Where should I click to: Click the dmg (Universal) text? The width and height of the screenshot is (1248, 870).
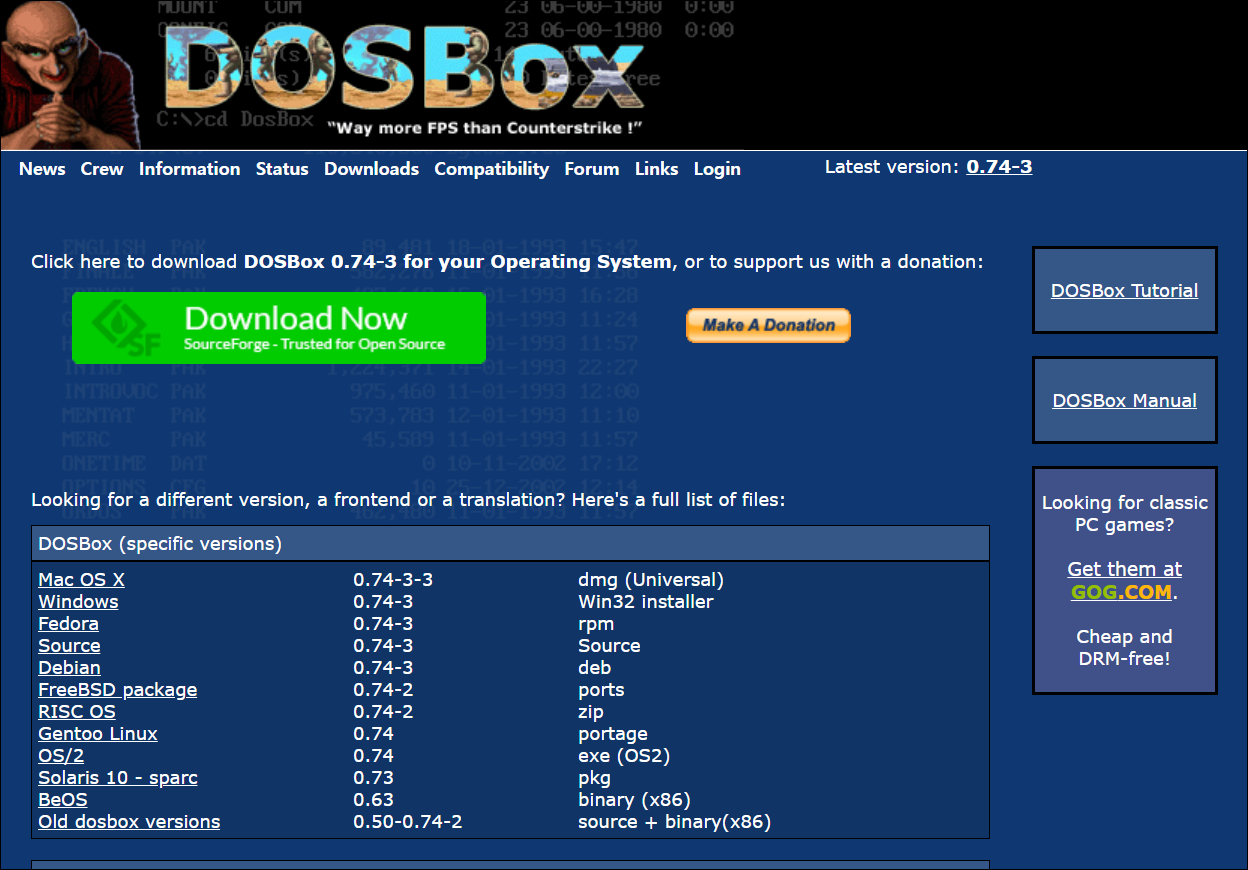point(651,580)
